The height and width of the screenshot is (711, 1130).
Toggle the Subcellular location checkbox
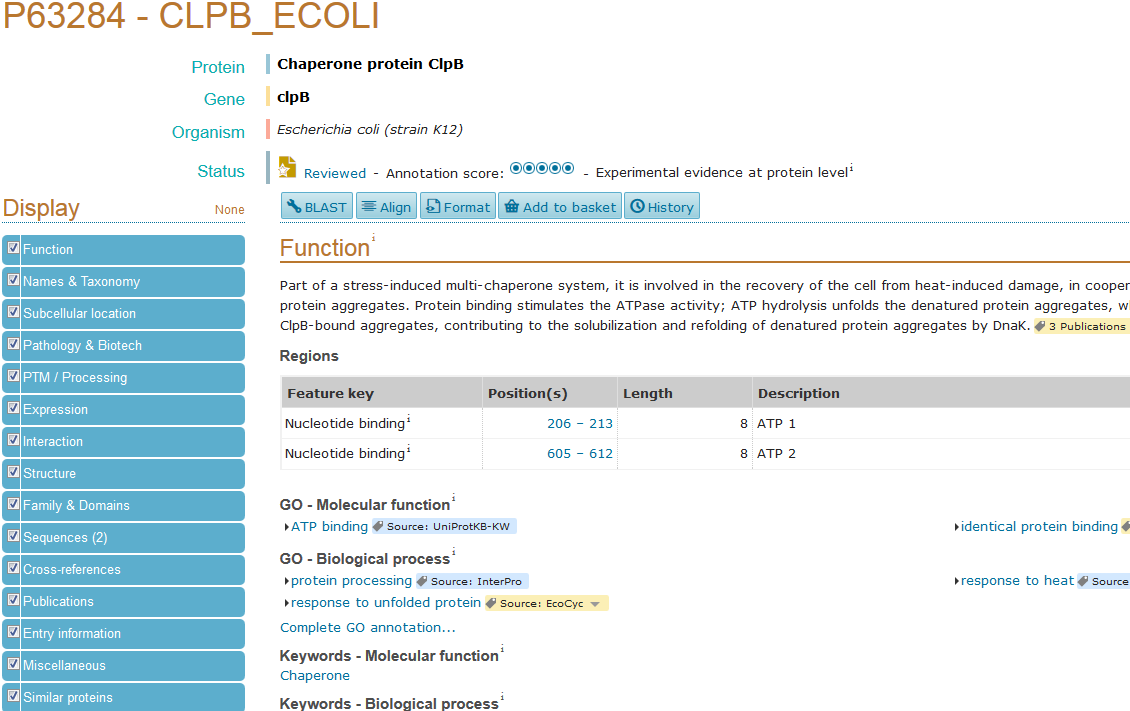point(13,312)
